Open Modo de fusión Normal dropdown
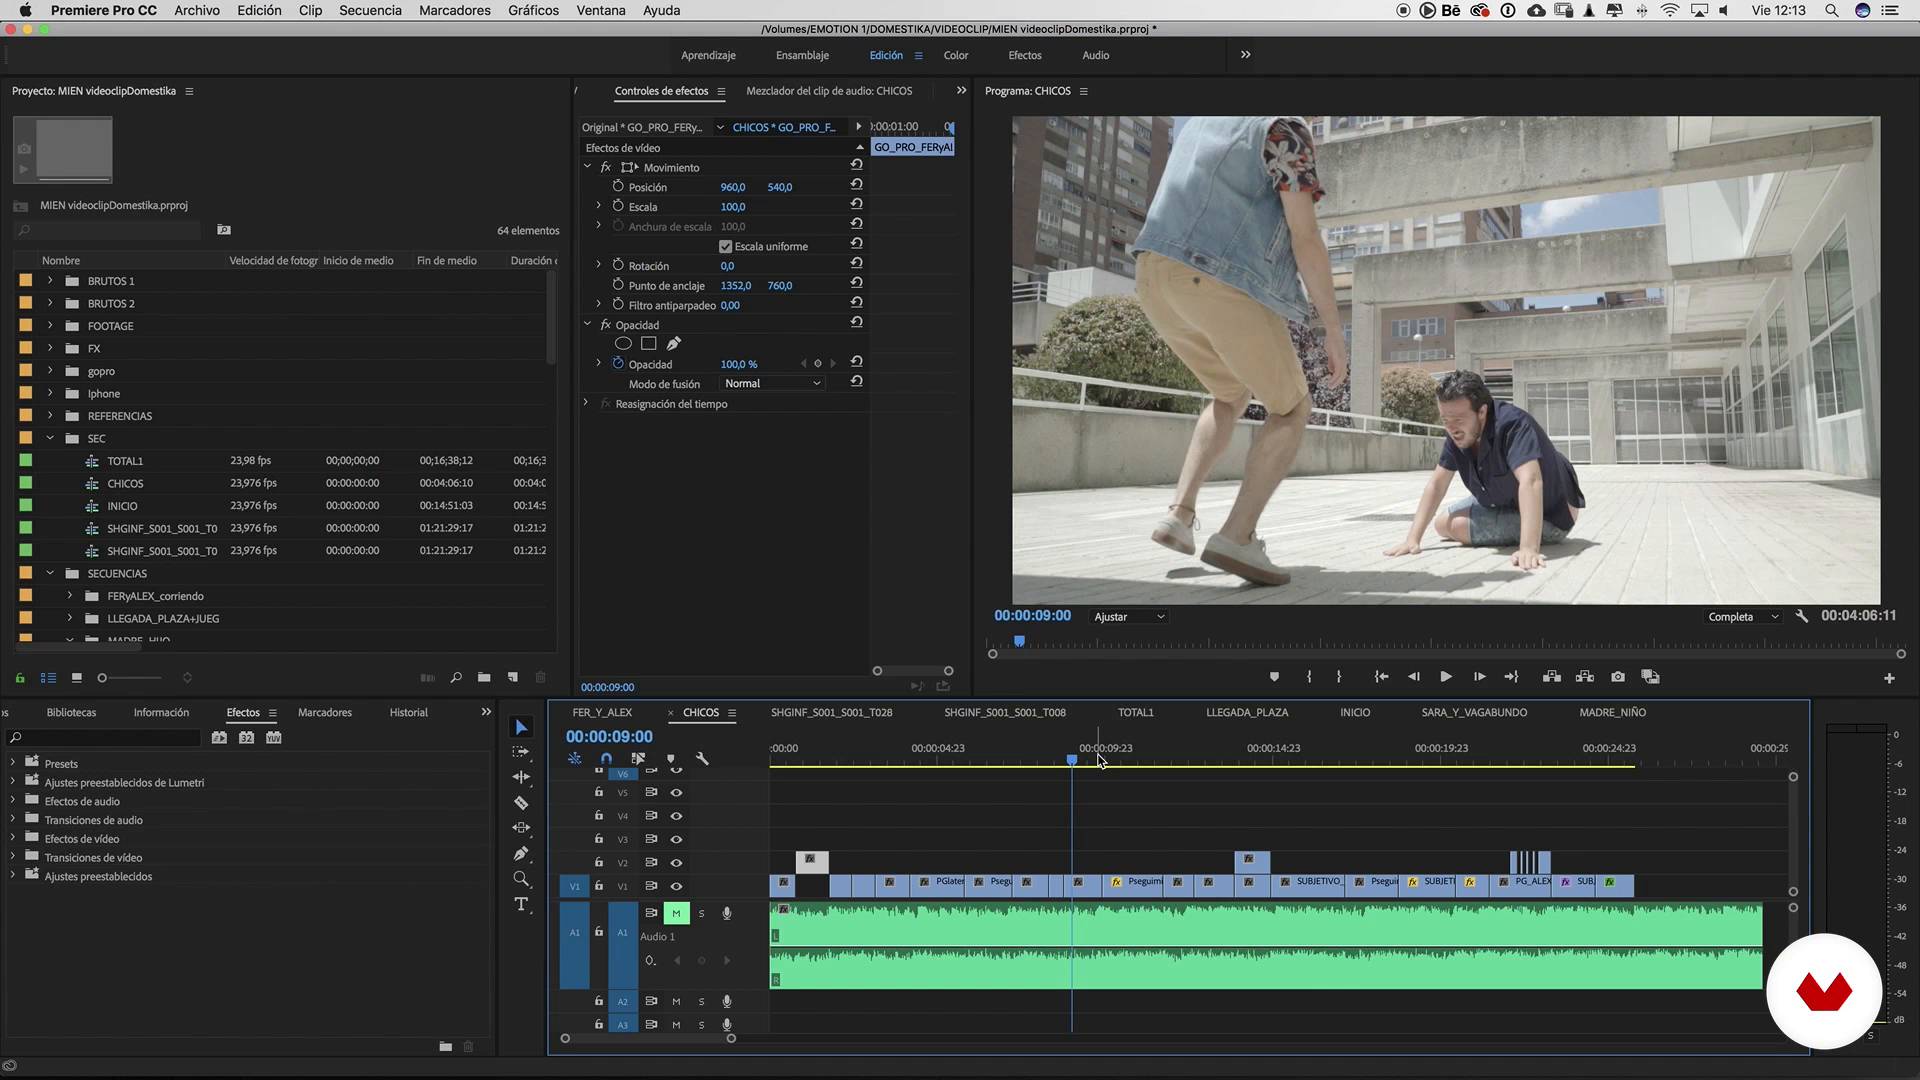The height and width of the screenshot is (1080, 1920). point(772,384)
